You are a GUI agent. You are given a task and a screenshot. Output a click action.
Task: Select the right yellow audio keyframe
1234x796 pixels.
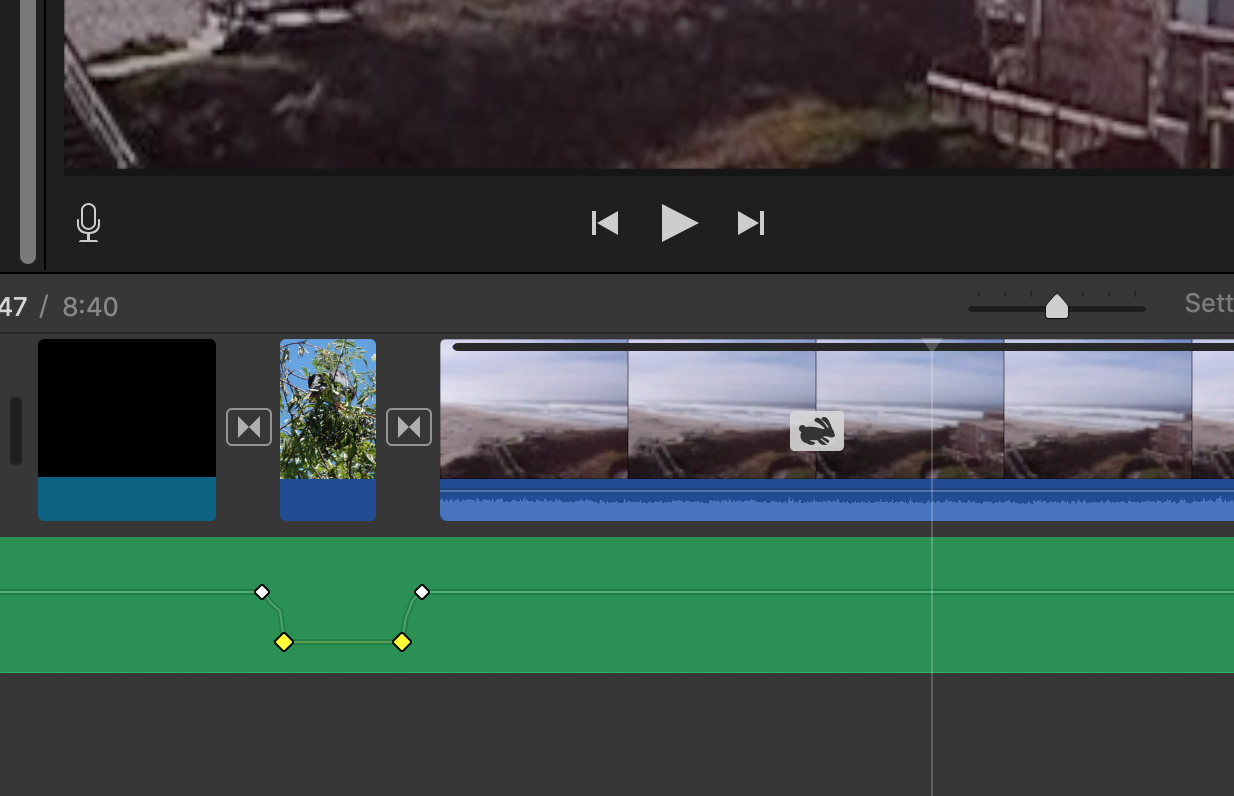tap(402, 642)
